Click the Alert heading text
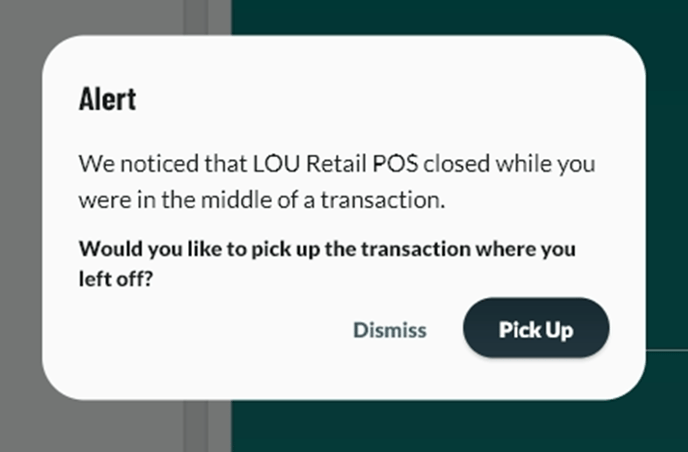This screenshot has height=452, width=688. click(x=107, y=99)
